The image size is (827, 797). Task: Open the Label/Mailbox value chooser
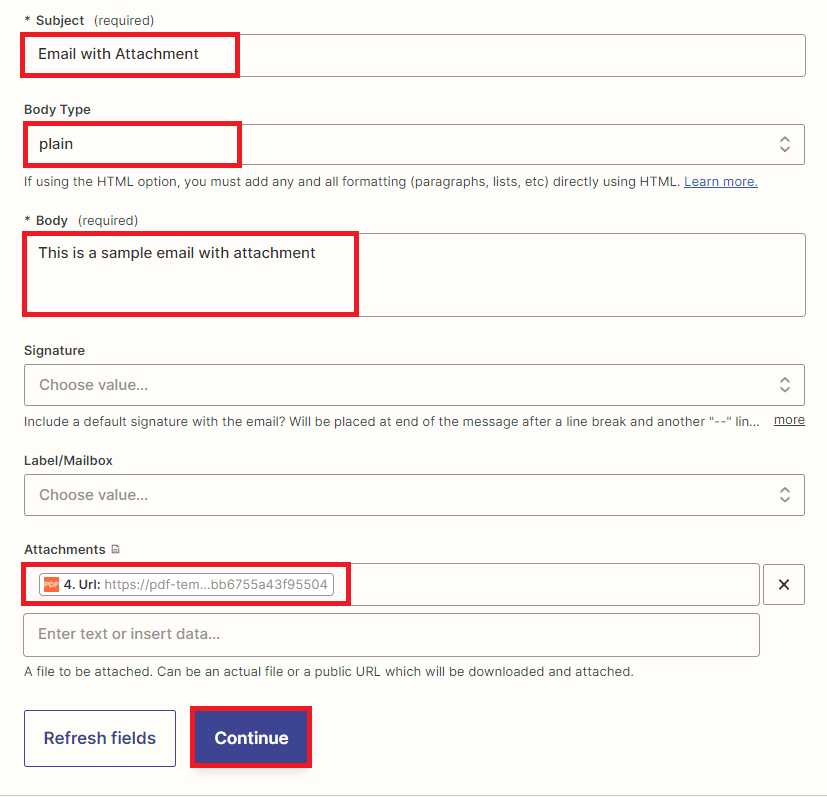400,494
